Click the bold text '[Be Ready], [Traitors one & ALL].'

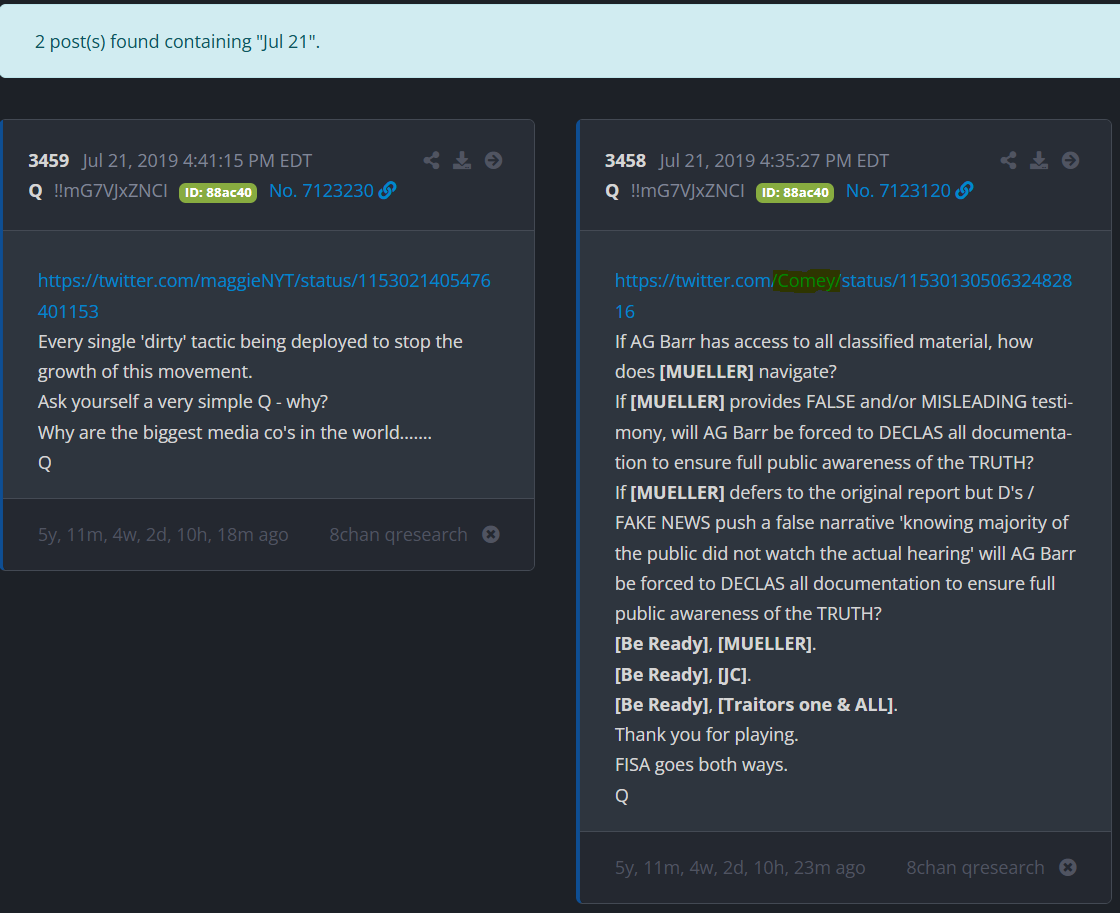coord(756,704)
